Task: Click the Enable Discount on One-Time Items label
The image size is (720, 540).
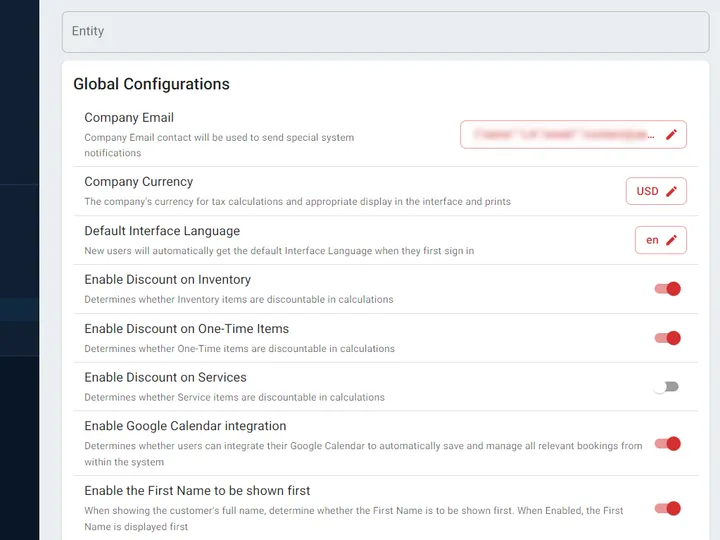Action: point(187,329)
